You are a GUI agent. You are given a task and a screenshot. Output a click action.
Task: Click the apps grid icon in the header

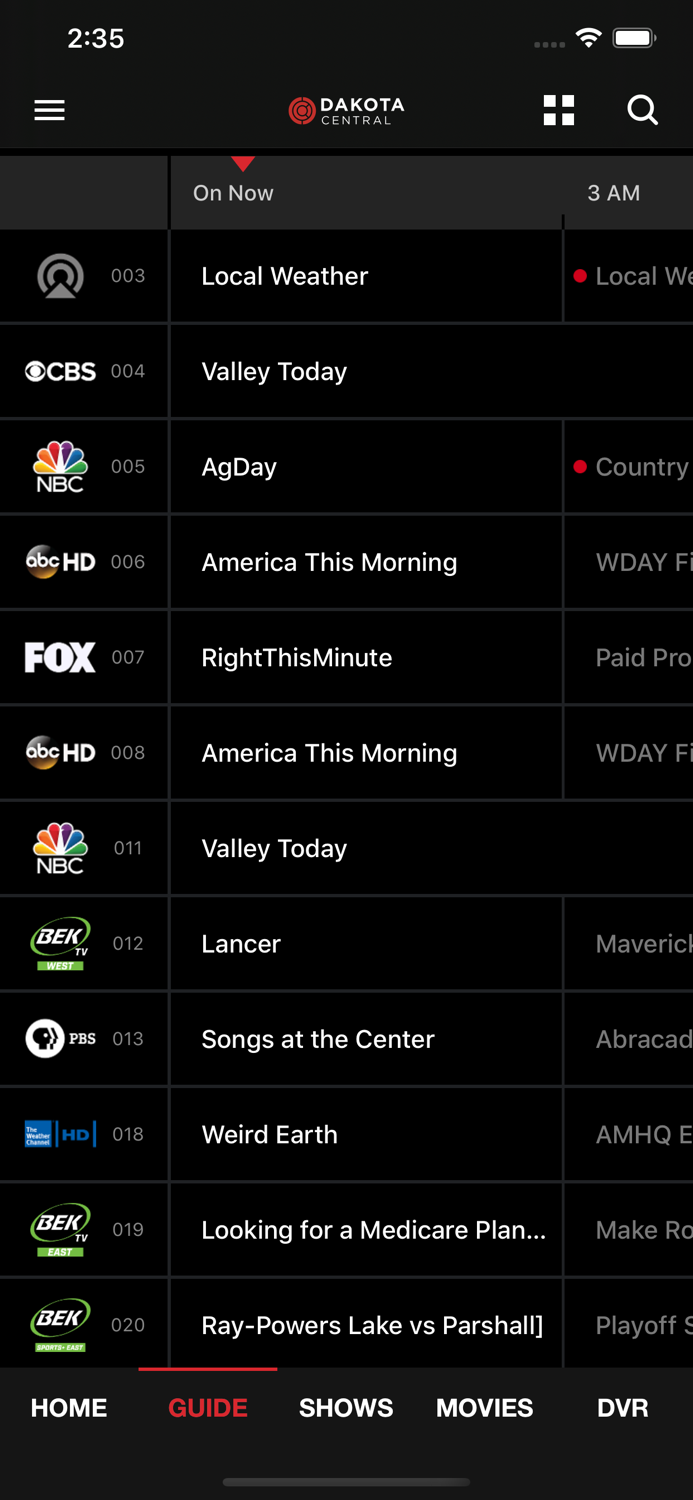558,110
